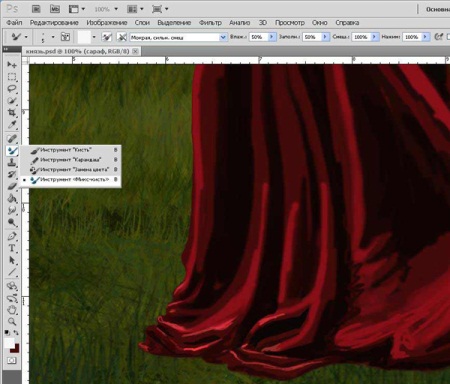Click the current brush load swatch

(x=84, y=37)
